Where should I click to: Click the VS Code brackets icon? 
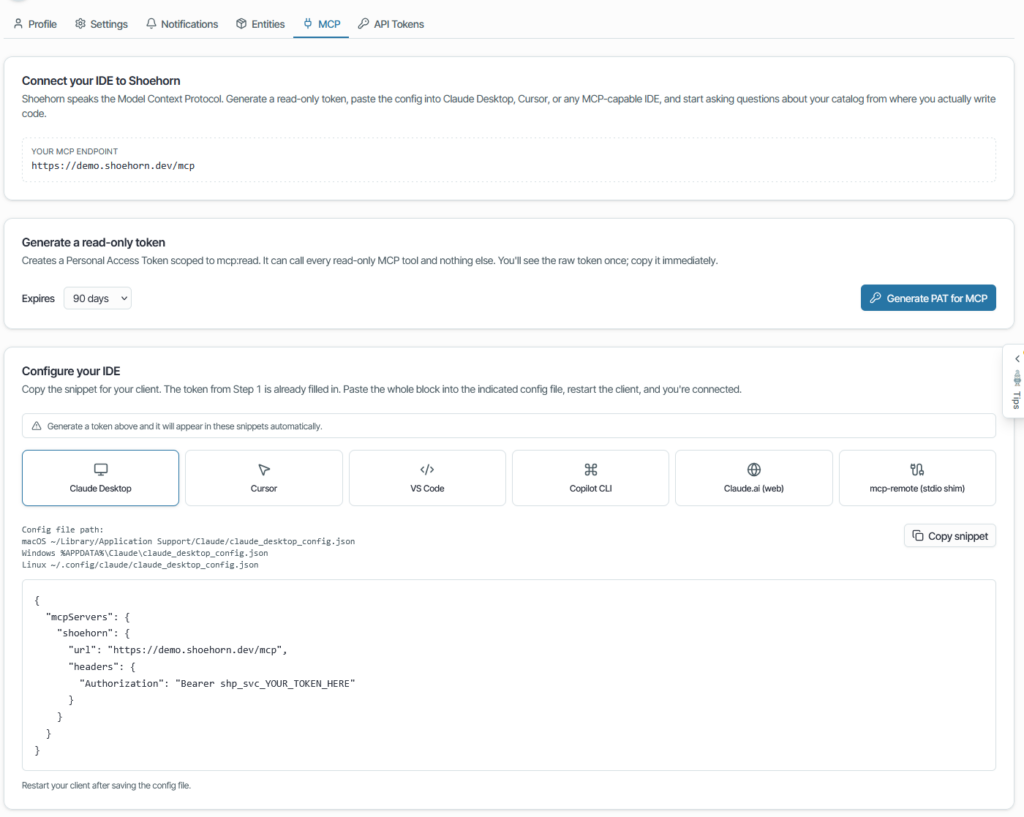427,470
